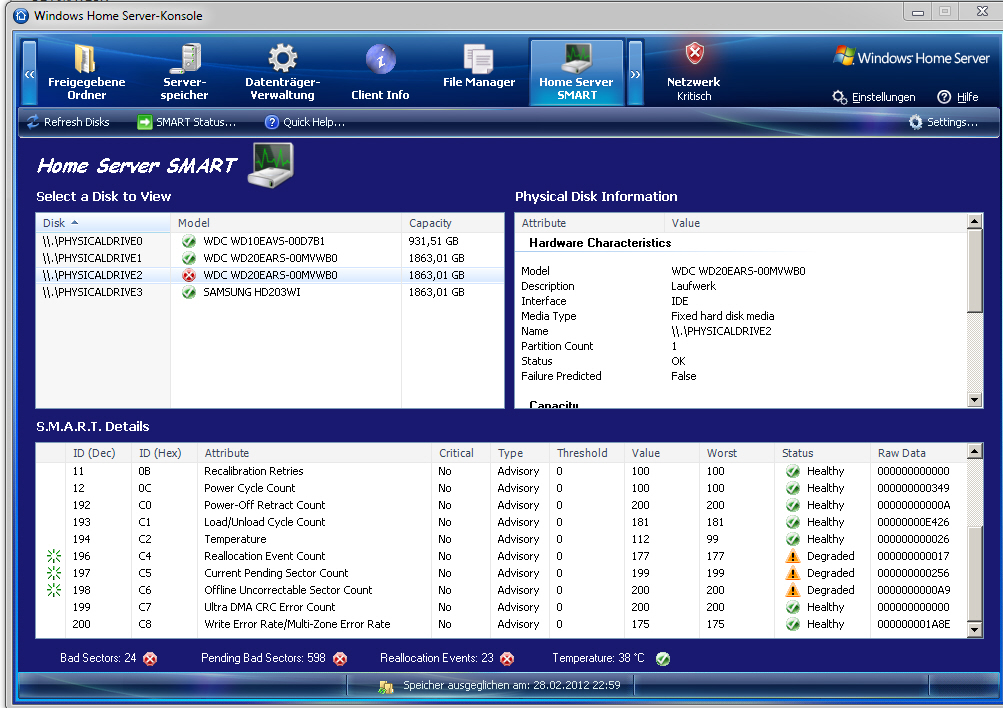Click the Client Info icon
Screen dimensions: 1003x708
[380, 59]
